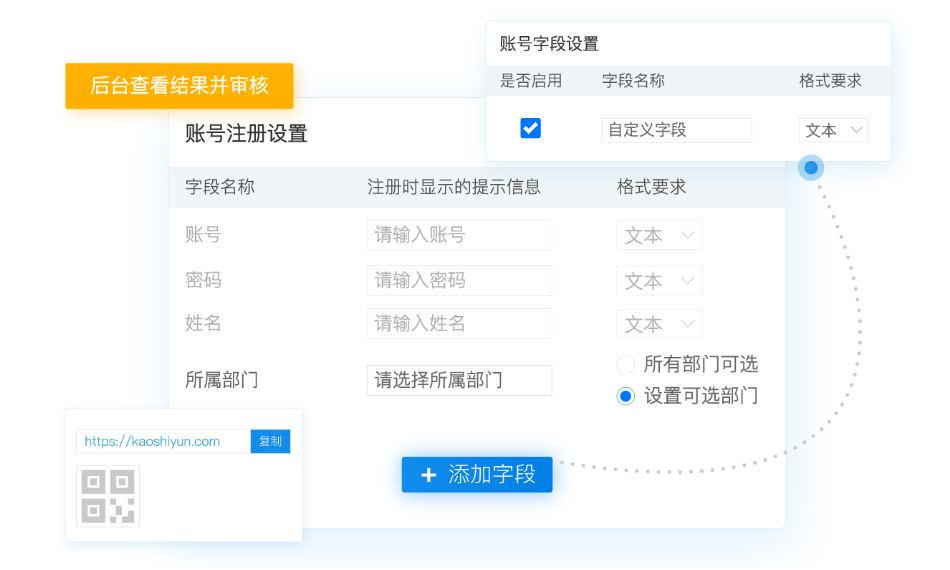Select the 设置可选部门 radio option
The image size is (950, 570).
(x=626, y=396)
